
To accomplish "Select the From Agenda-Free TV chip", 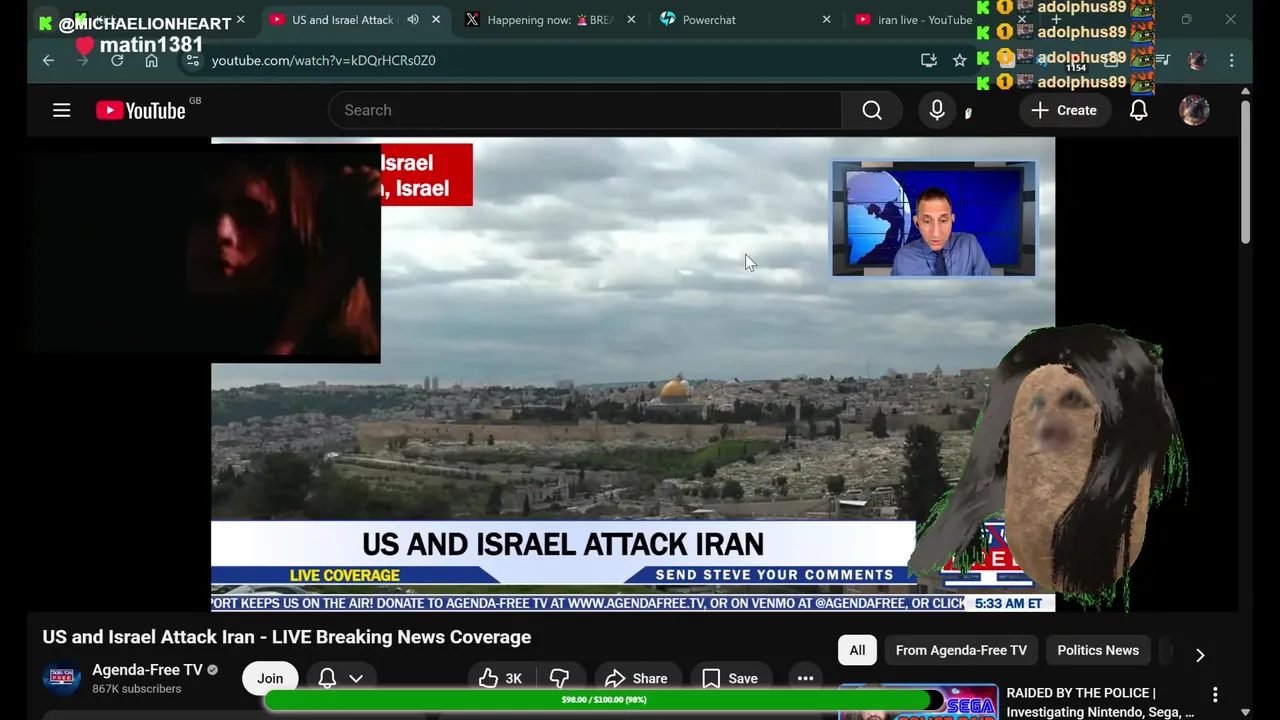I will coord(961,650).
